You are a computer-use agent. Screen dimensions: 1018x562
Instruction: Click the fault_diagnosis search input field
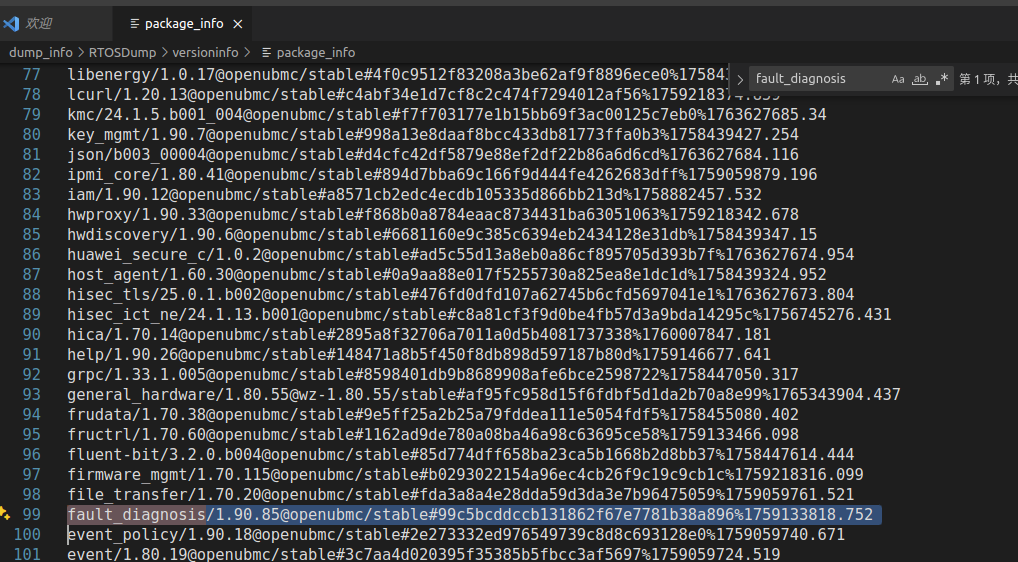(819, 79)
